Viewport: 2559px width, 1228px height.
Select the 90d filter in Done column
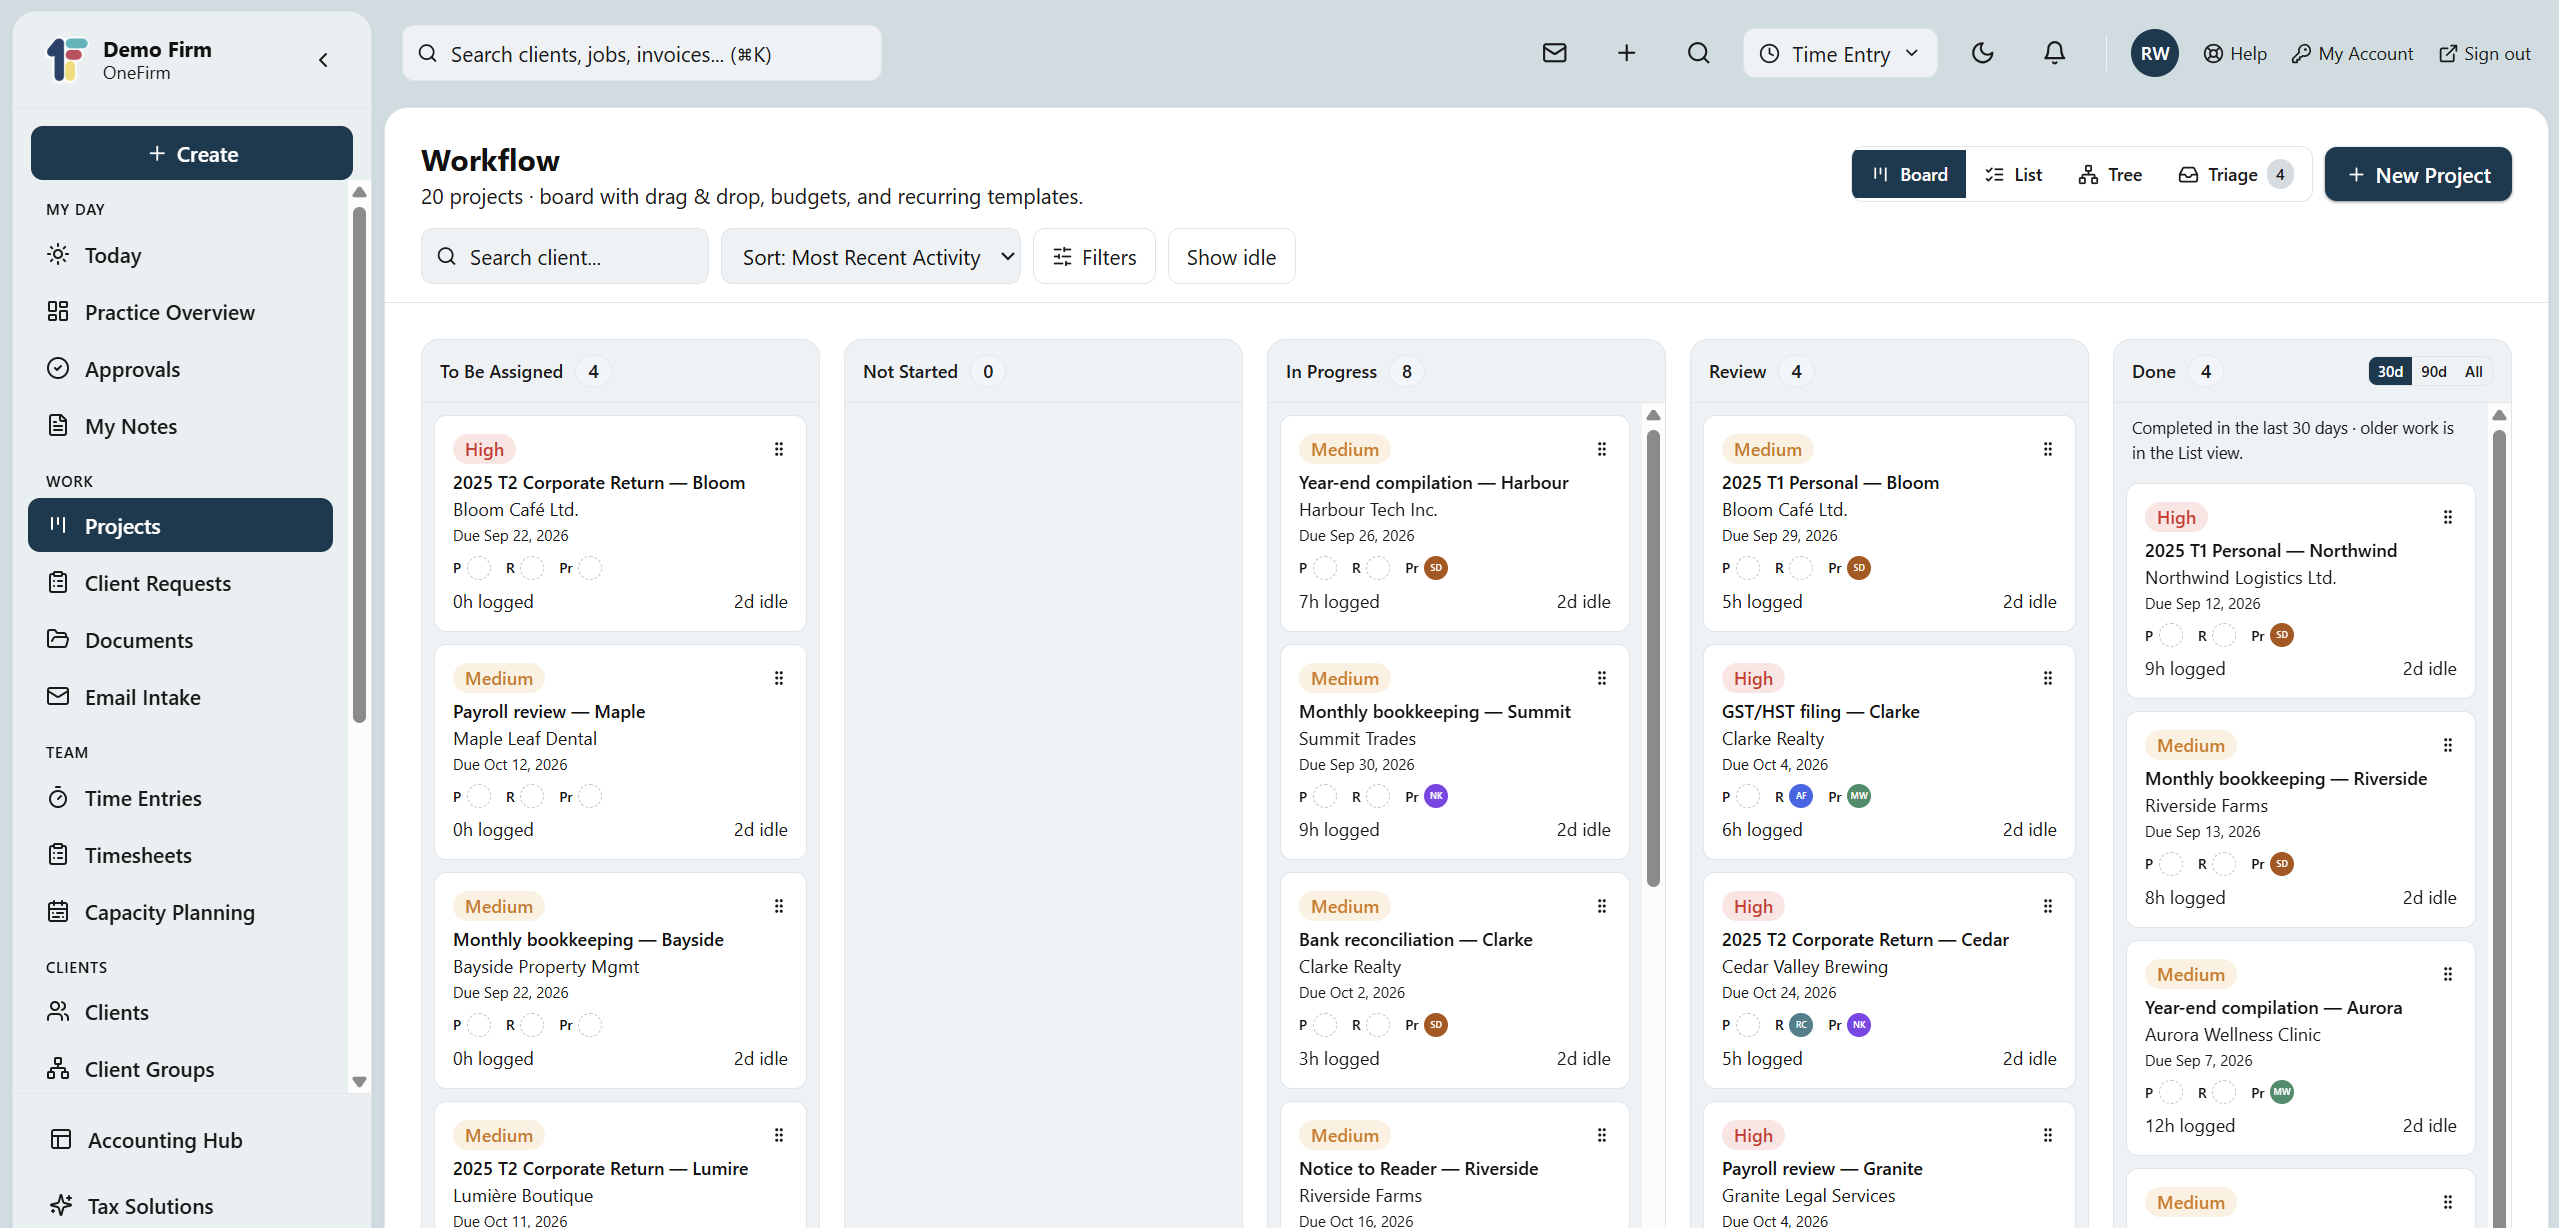[x=2433, y=372]
